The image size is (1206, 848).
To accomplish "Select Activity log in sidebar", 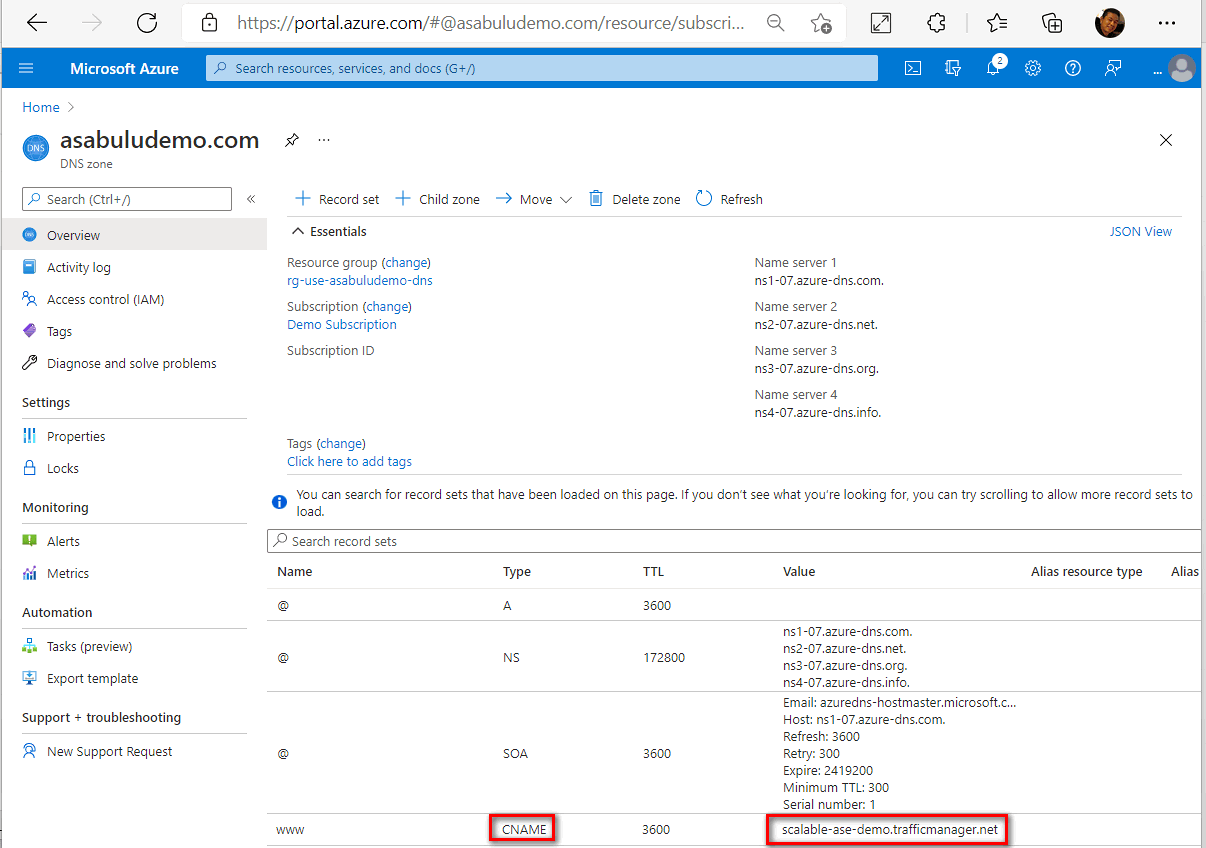I will [x=76, y=267].
